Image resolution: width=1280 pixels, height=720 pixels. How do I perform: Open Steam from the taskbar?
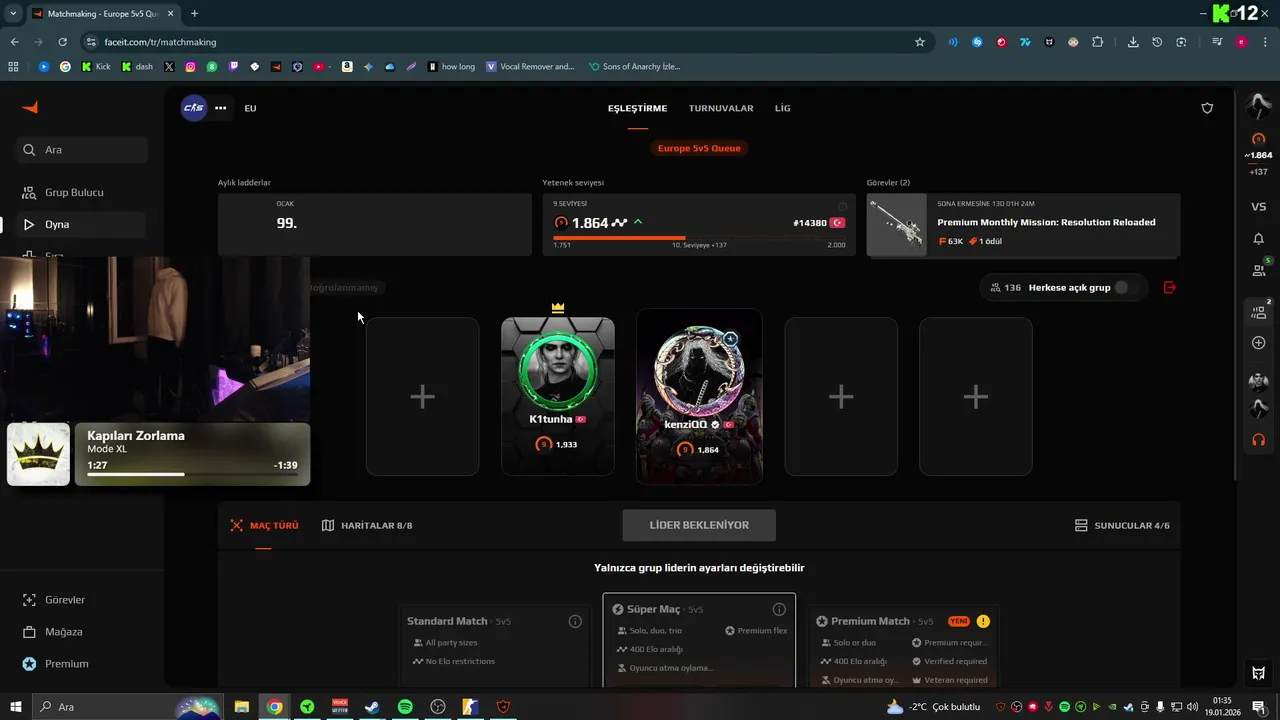372,707
